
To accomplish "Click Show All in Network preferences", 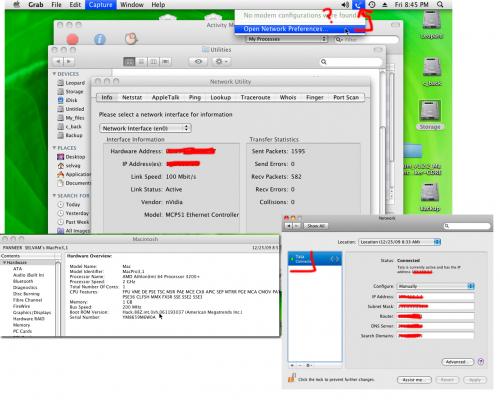I will (x=316, y=226).
